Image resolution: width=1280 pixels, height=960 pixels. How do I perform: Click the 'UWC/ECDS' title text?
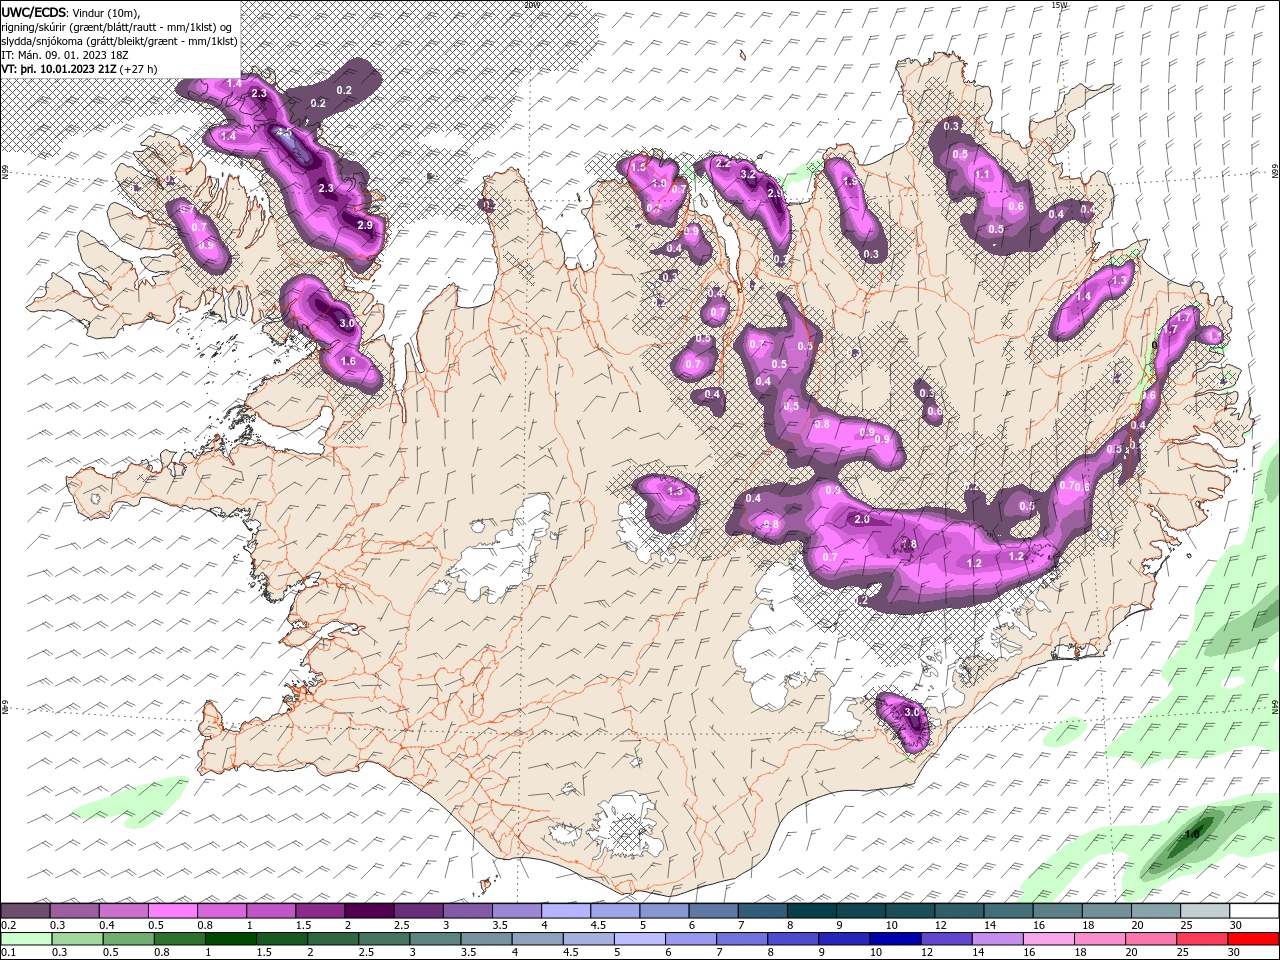[x=34, y=12]
